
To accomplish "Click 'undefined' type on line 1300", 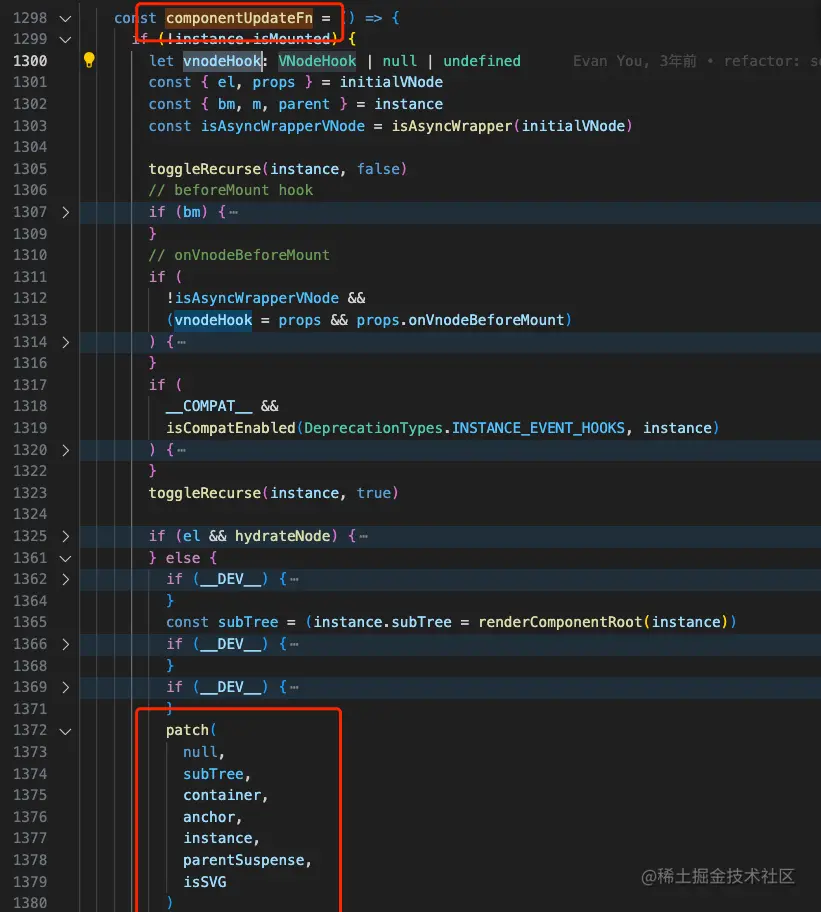I will (x=482, y=60).
